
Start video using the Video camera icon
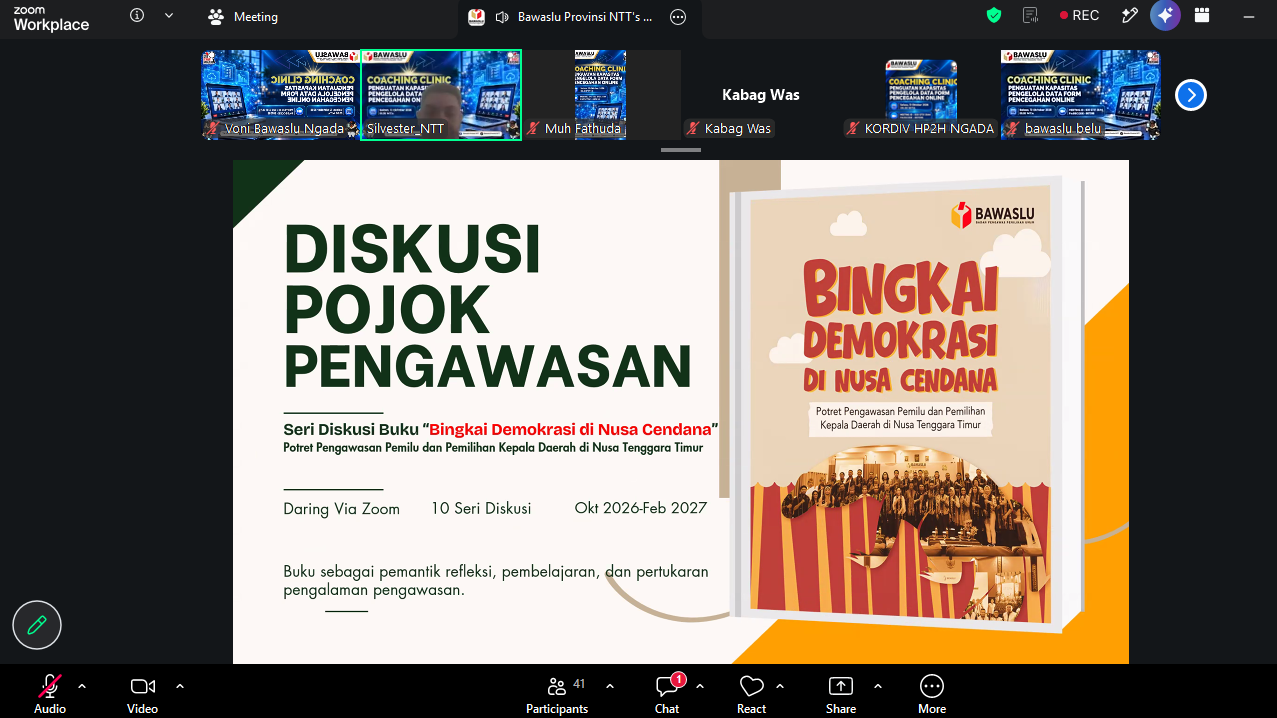(142, 686)
